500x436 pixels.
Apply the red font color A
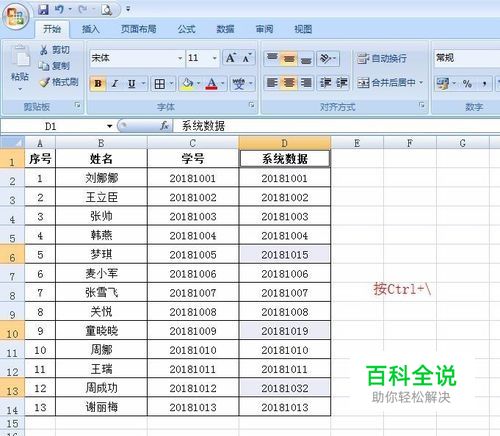[x=212, y=84]
